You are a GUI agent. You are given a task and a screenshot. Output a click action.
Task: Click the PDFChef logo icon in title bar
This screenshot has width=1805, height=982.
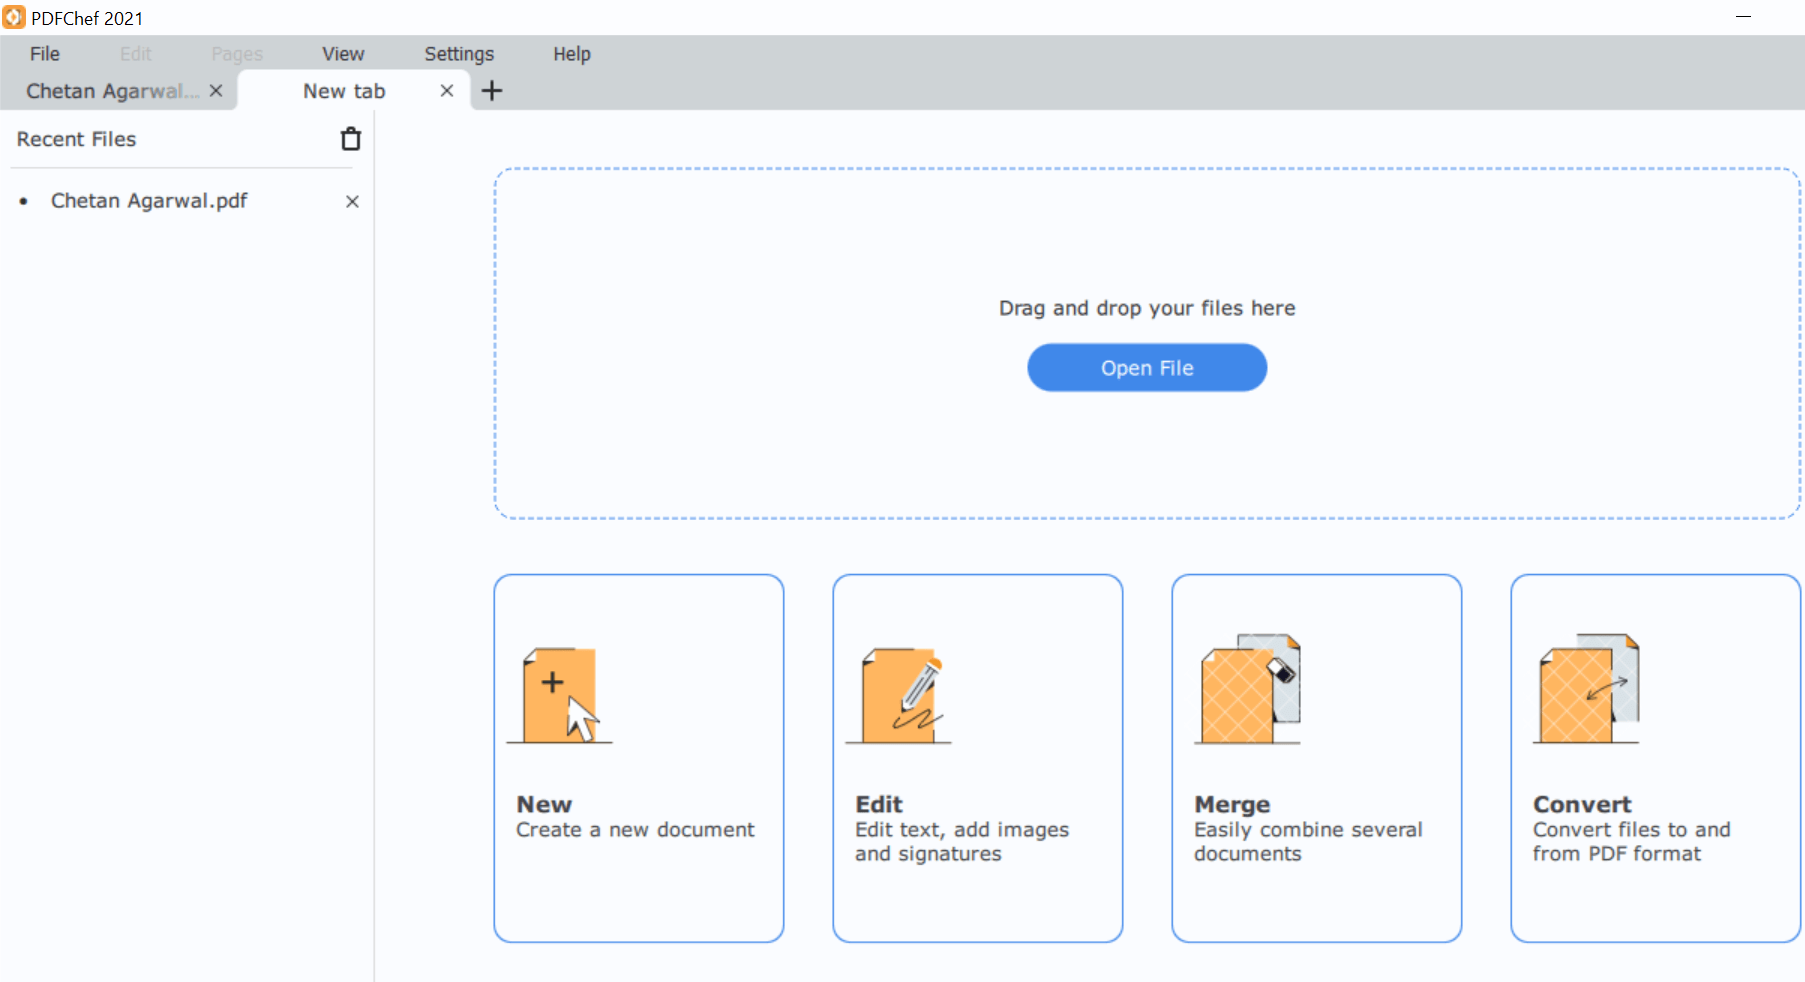(x=13, y=17)
